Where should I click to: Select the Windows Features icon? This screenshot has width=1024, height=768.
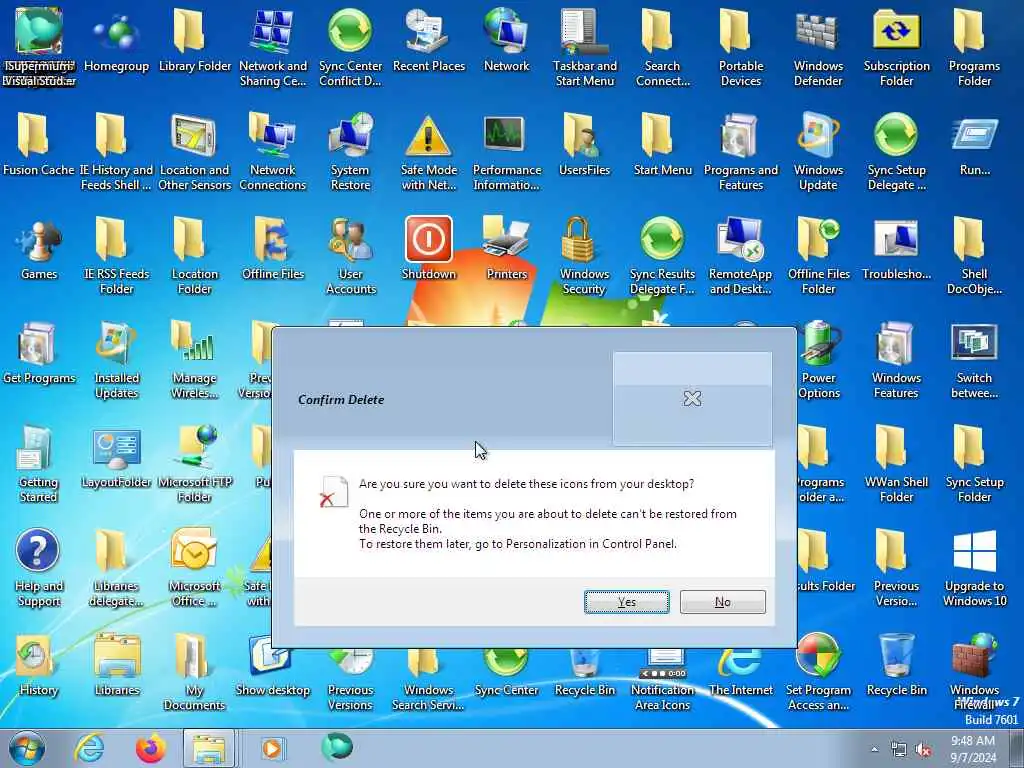pos(896,360)
